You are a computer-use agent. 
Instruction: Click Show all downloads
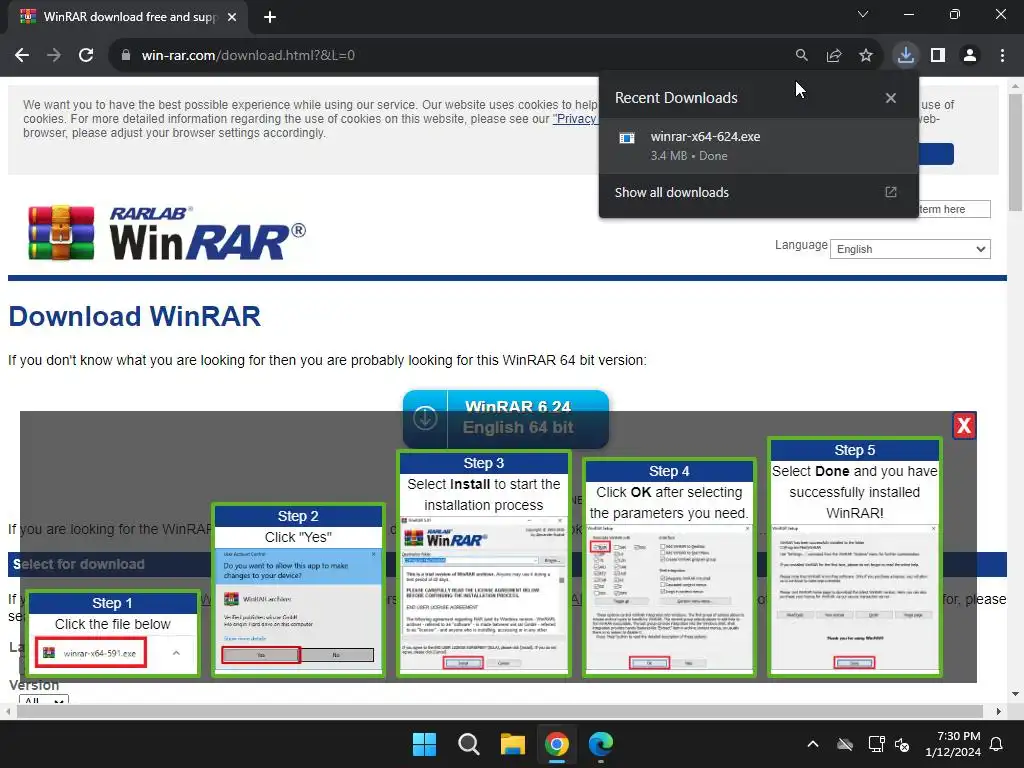coord(671,193)
